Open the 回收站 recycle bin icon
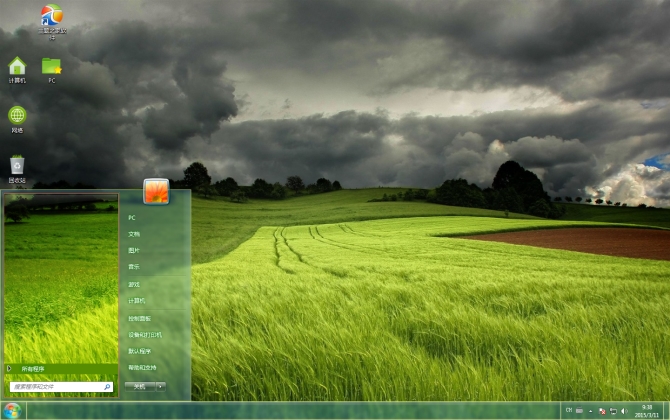670x420 pixels. (17, 169)
